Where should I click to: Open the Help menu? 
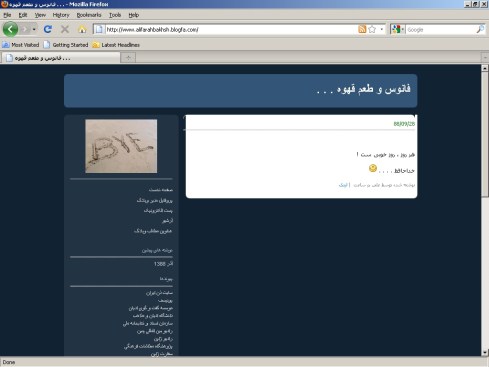pos(134,15)
